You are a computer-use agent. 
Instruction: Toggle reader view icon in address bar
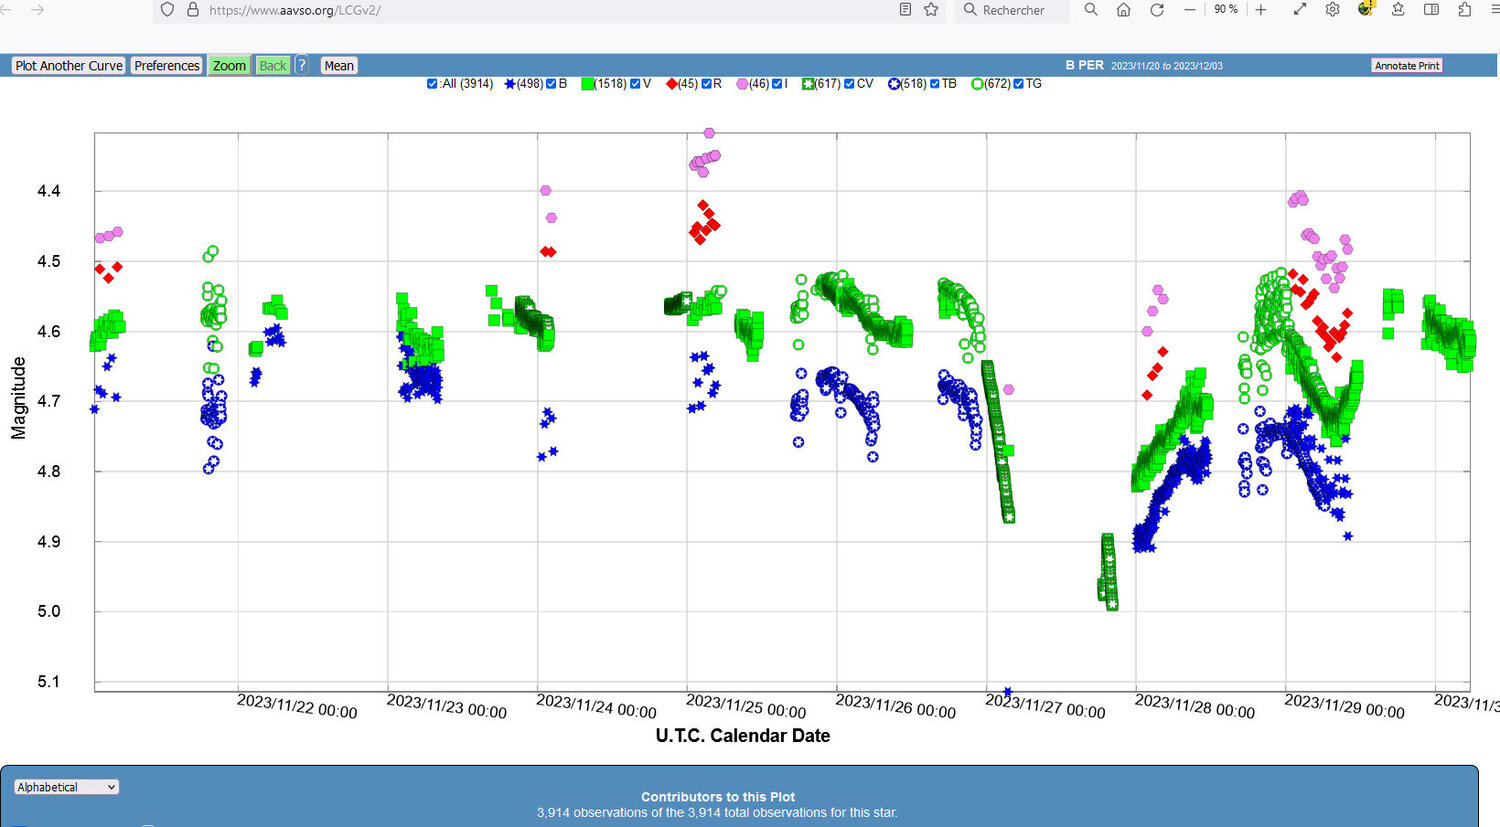click(905, 10)
